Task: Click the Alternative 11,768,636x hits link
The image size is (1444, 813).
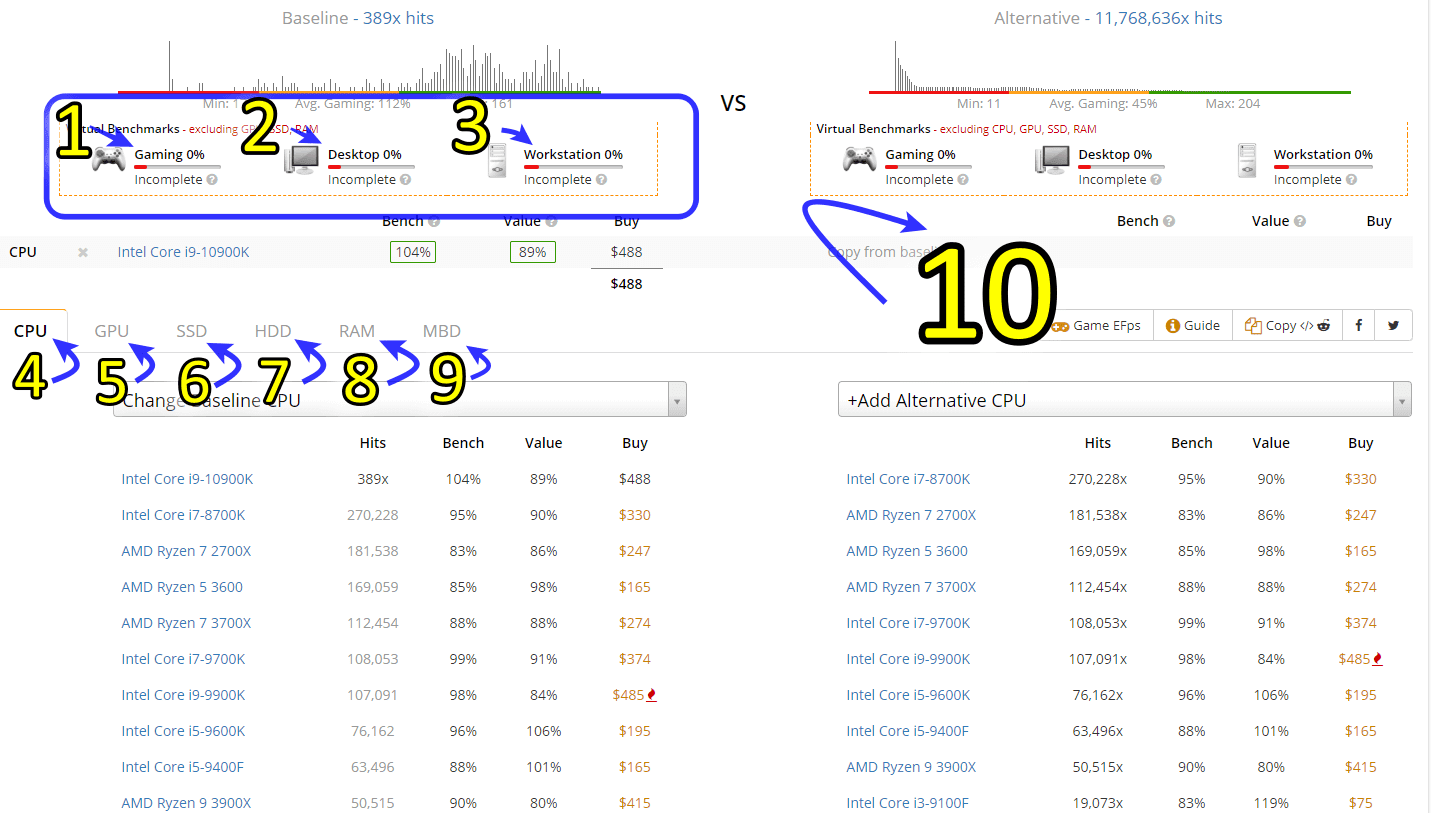Action: (x=1158, y=18)
